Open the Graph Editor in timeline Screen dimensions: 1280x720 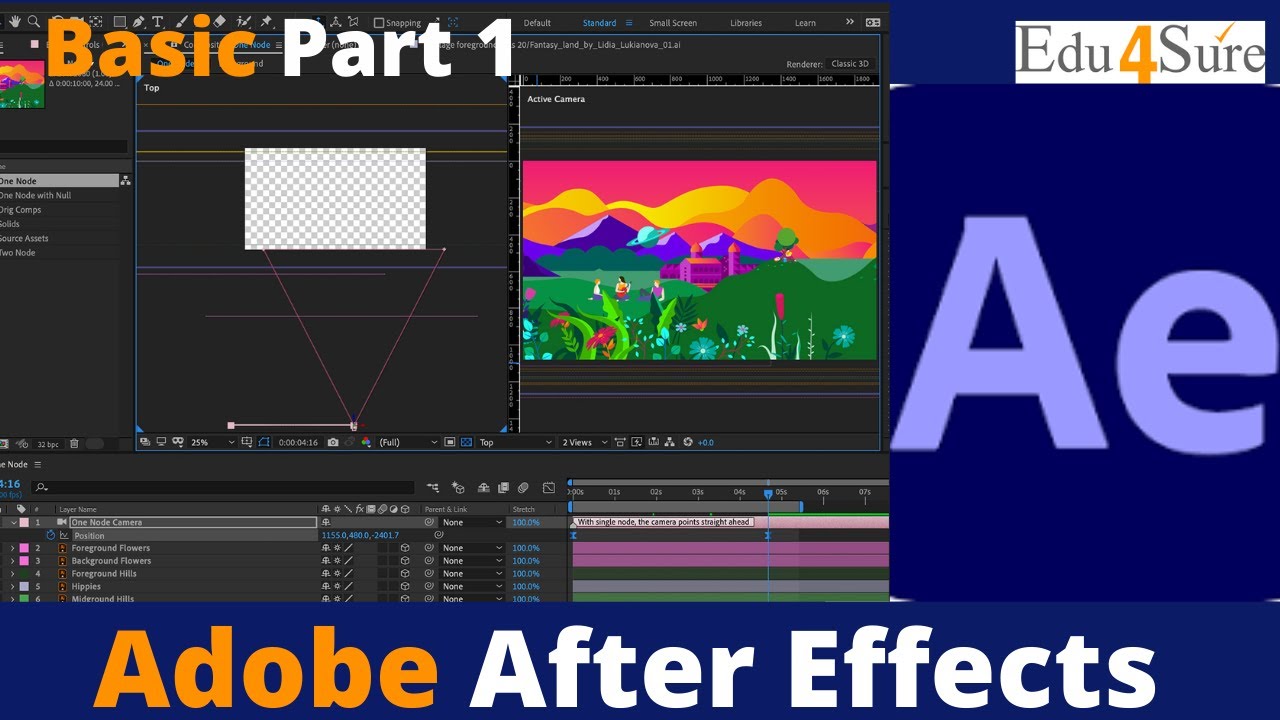(548, 488)
